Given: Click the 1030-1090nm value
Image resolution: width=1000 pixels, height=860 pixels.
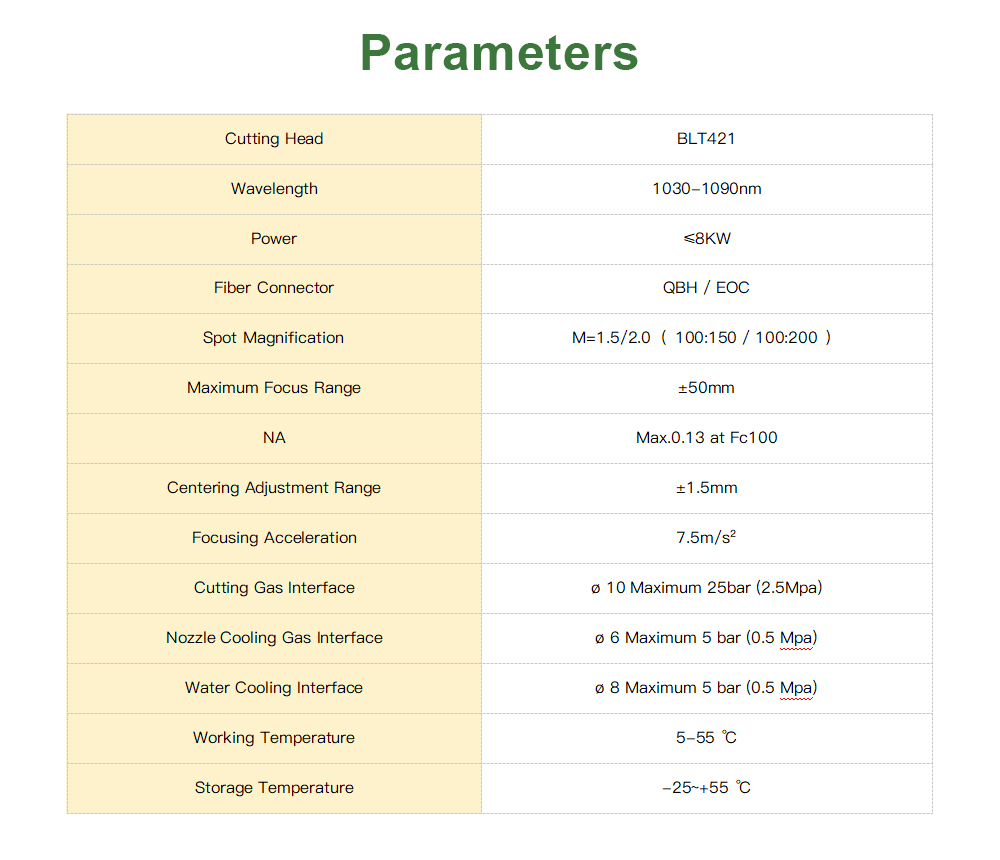Looking at the screenshot, I should [707, 189].
